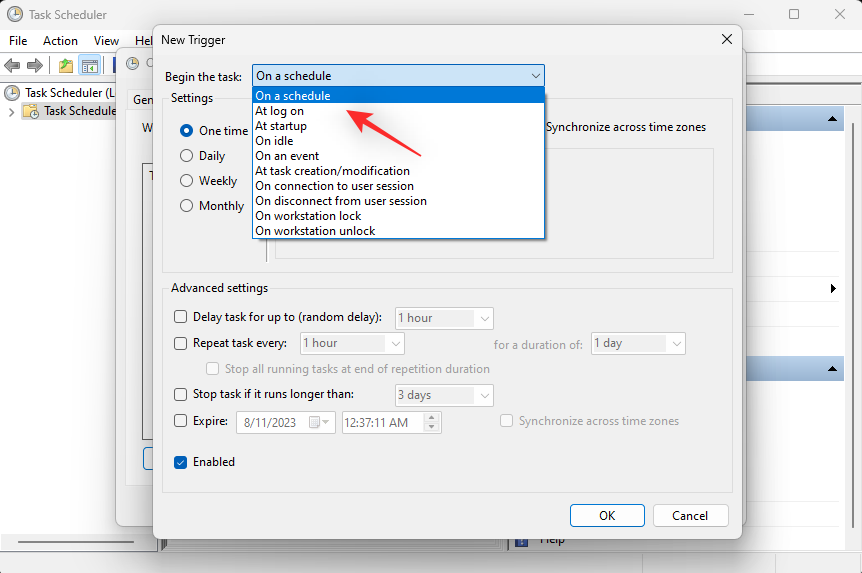
Task: Click the Up One Level folder icon
Action: tap(66, 66)
